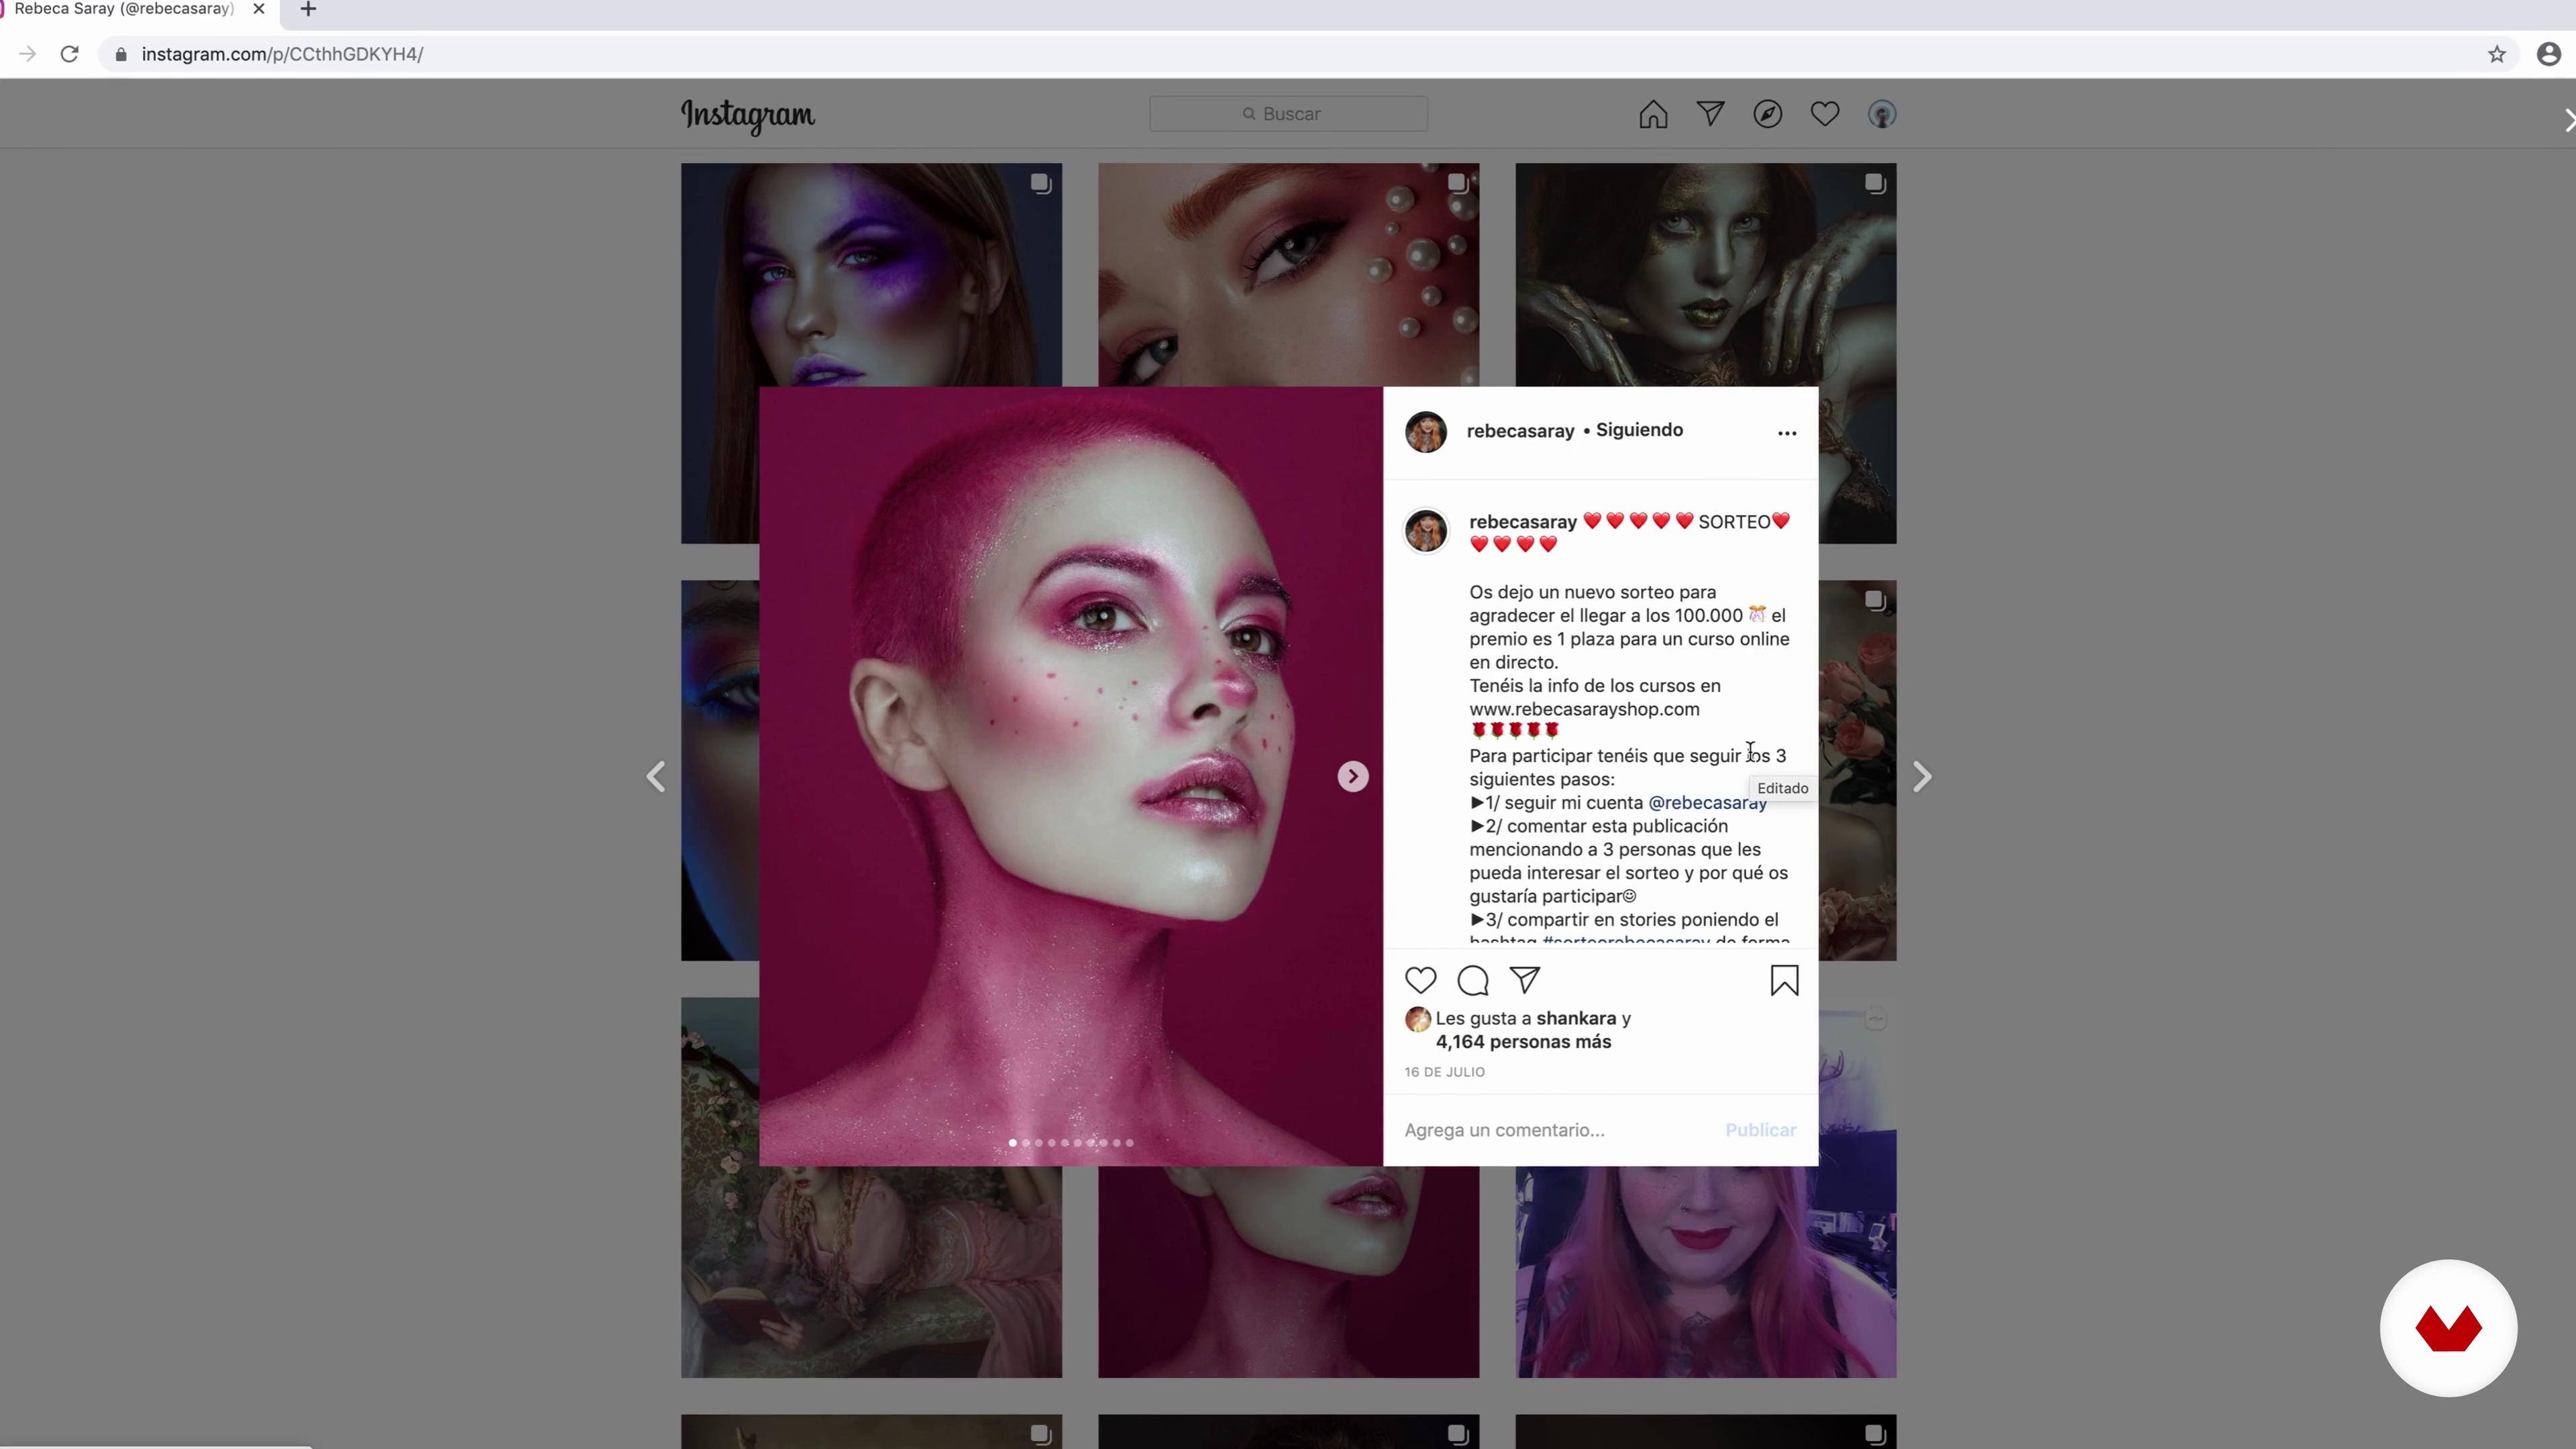Like the post with heart icon
This screenshot has height=1449, width=2576.
coord(1420,980)
